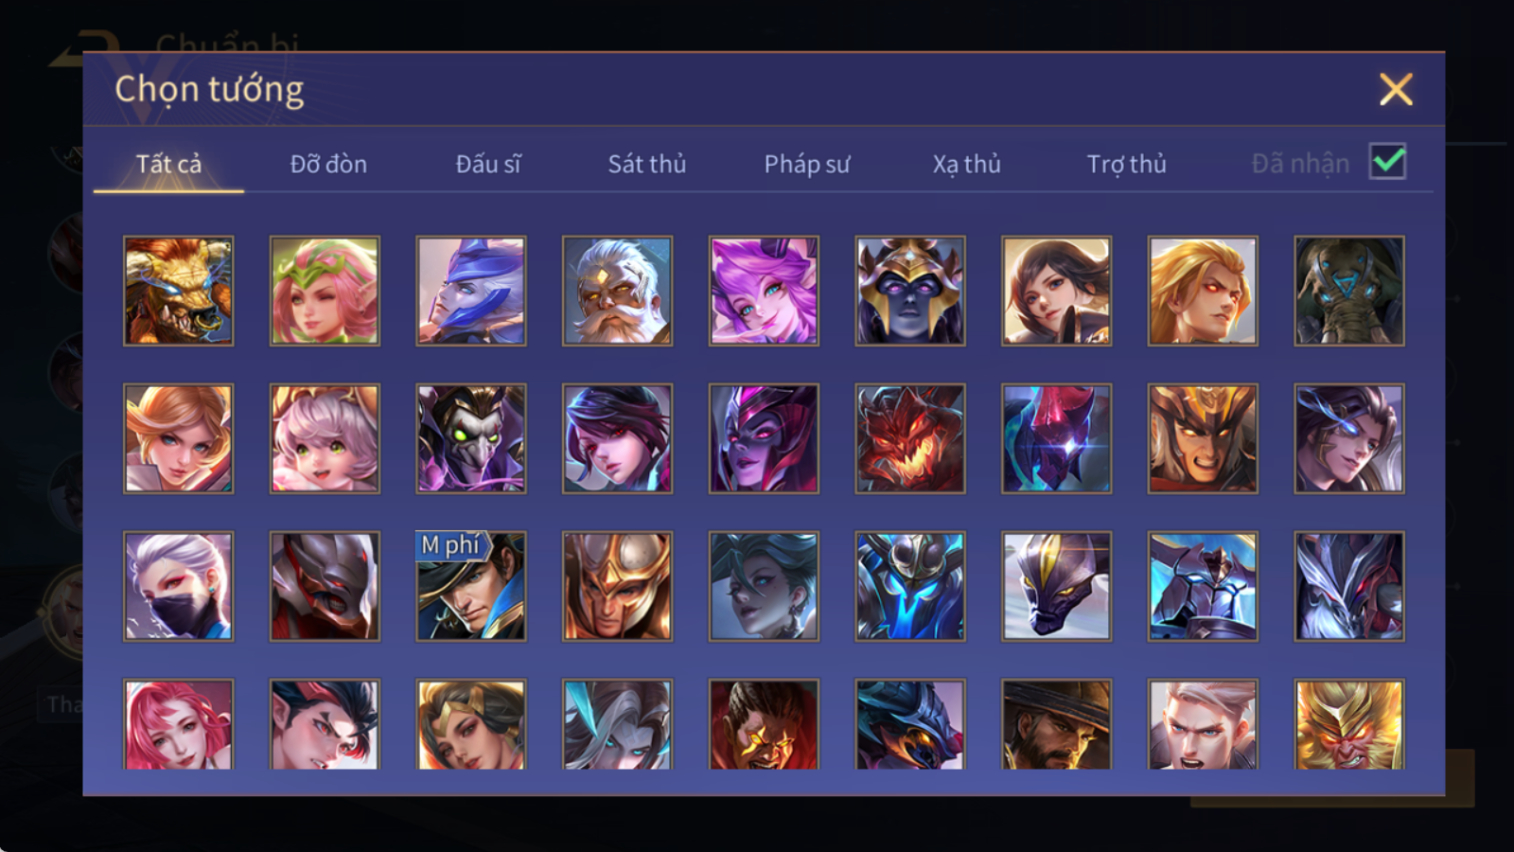
Task: Filter heroes by Xạ thủ
Action: [967, 164]
